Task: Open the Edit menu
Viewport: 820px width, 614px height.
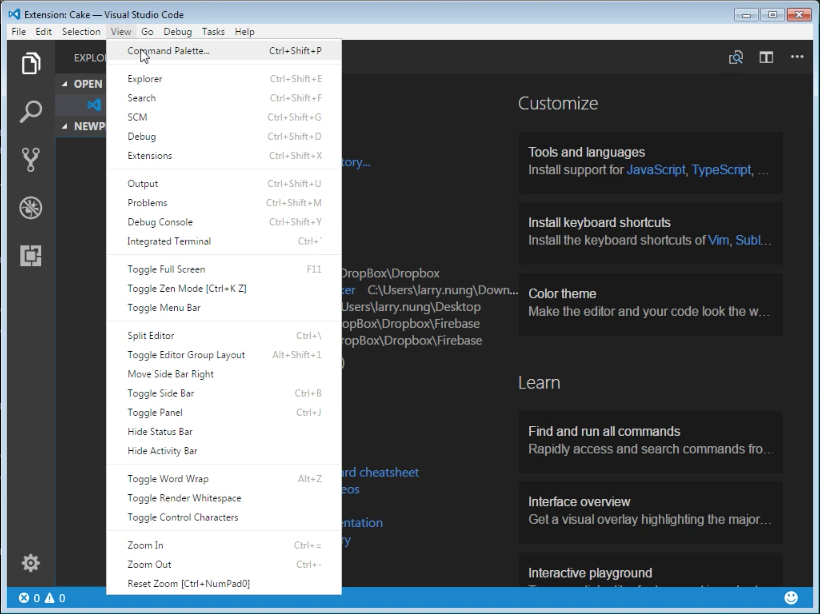Action: (43, 31)
